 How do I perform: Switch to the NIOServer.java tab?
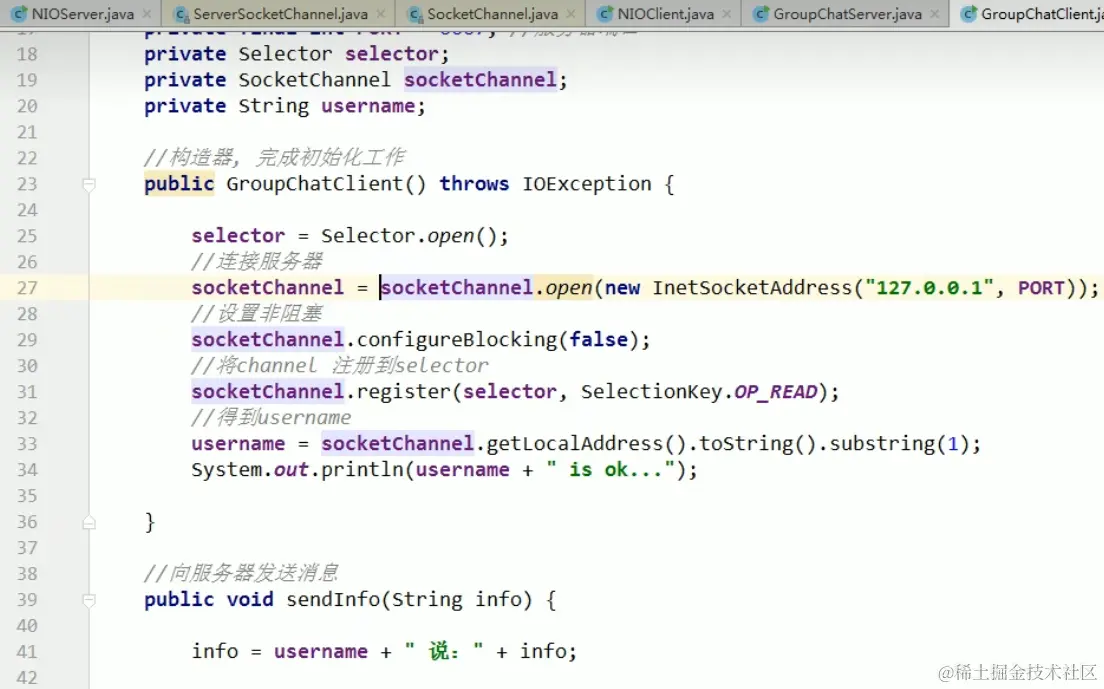(82, 14)
